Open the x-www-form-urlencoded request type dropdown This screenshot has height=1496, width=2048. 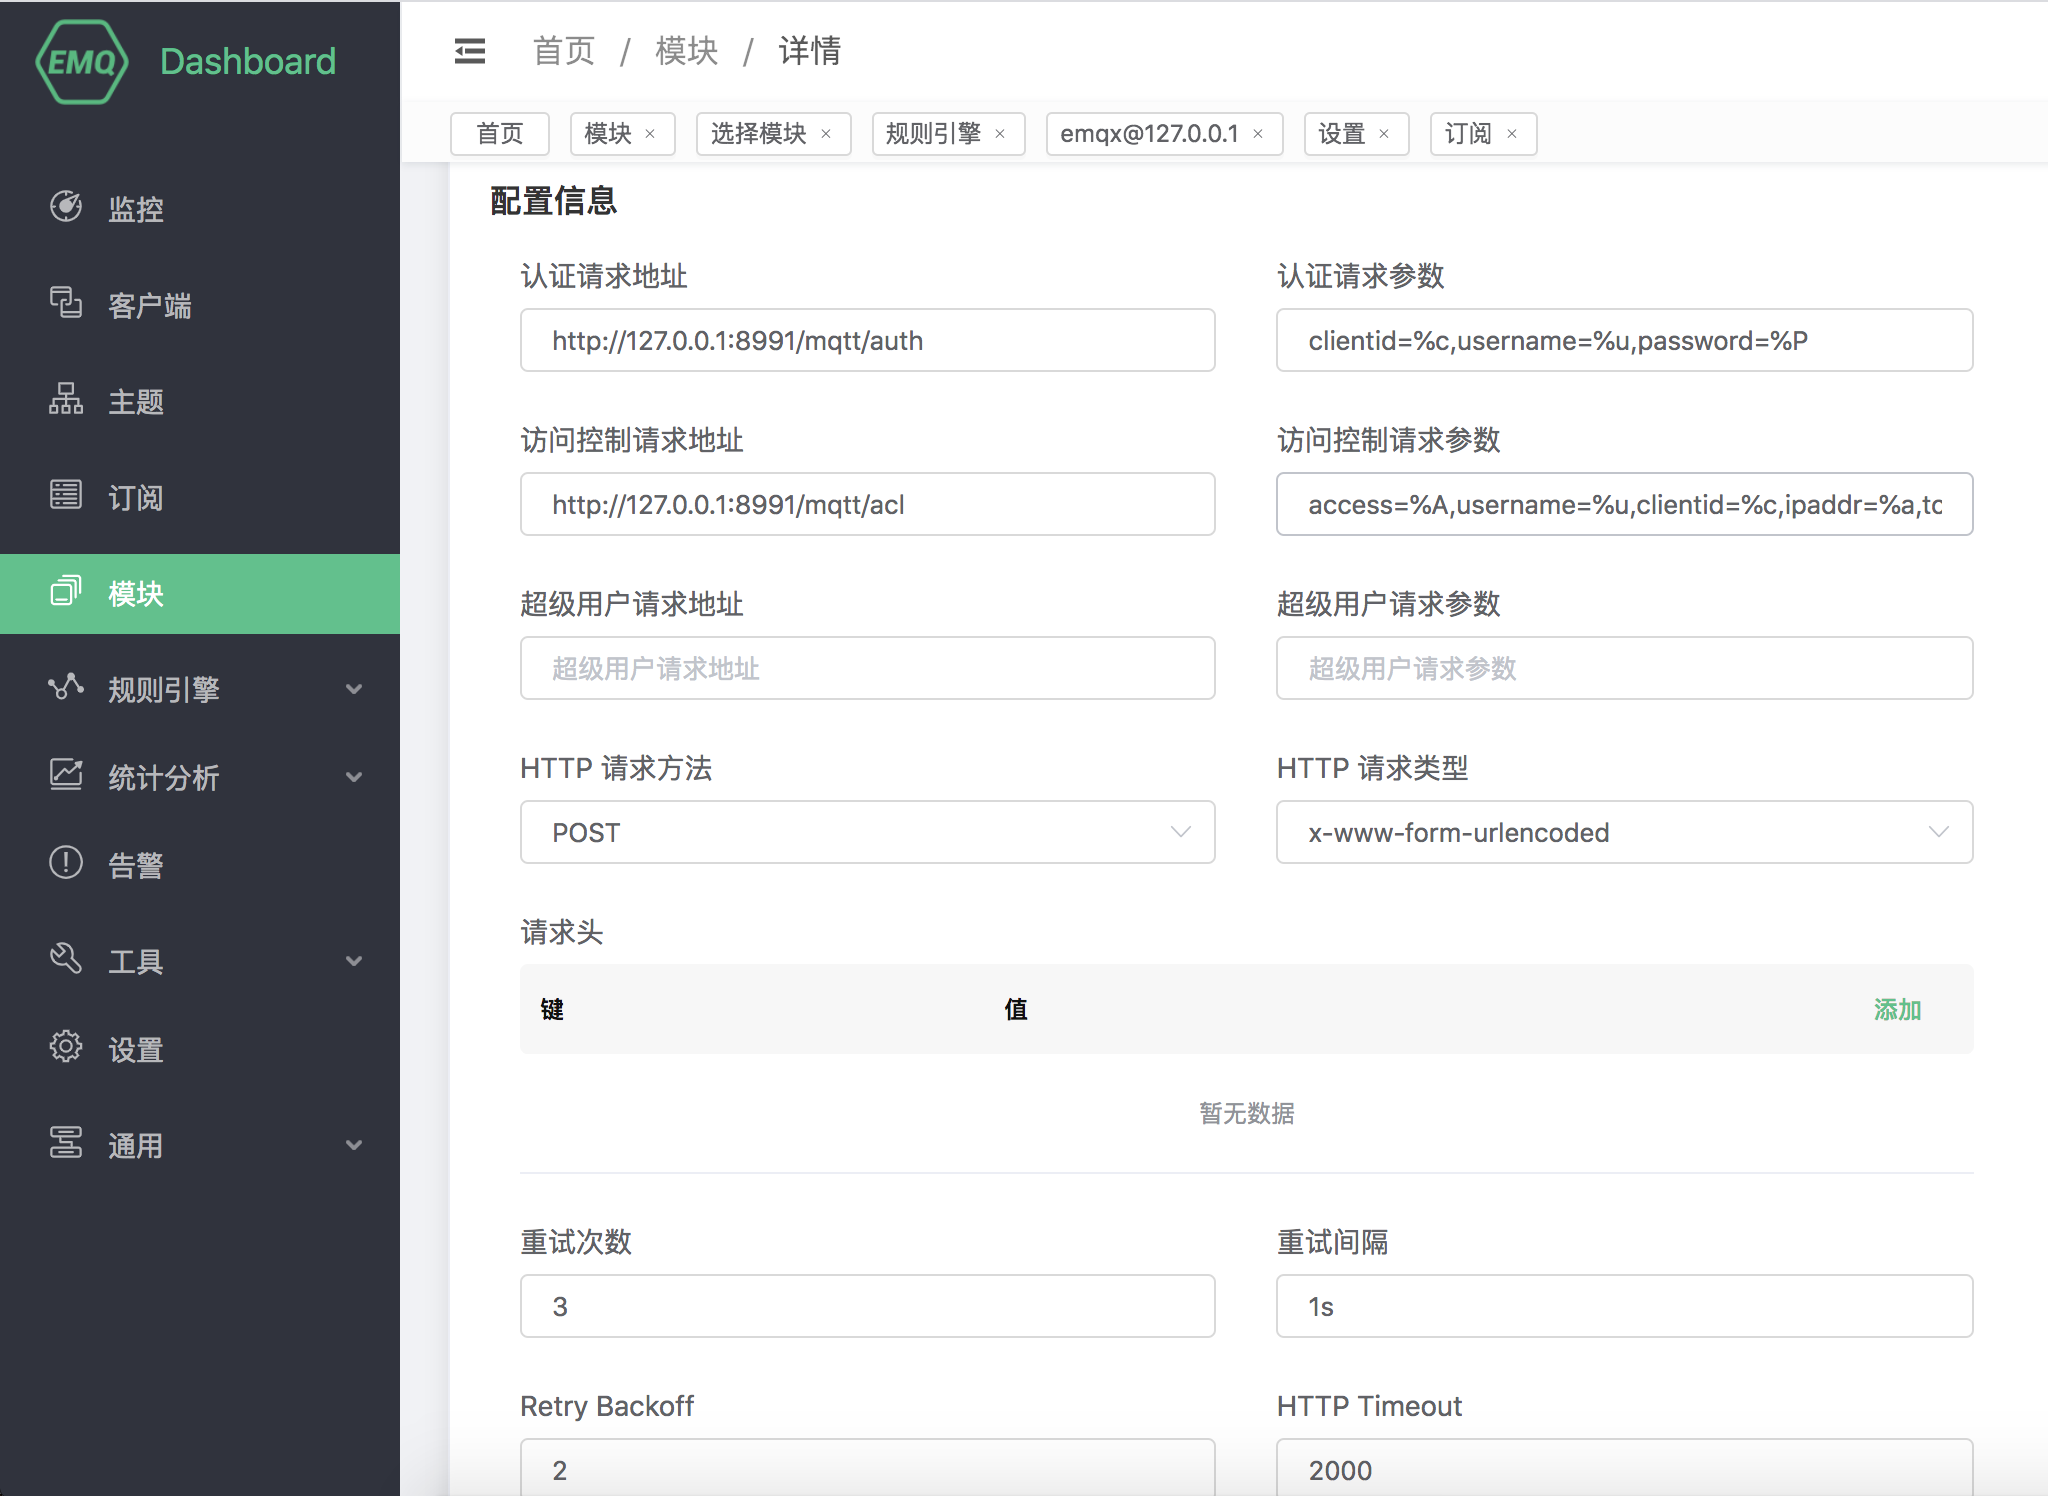click(x=1624, y=832)
